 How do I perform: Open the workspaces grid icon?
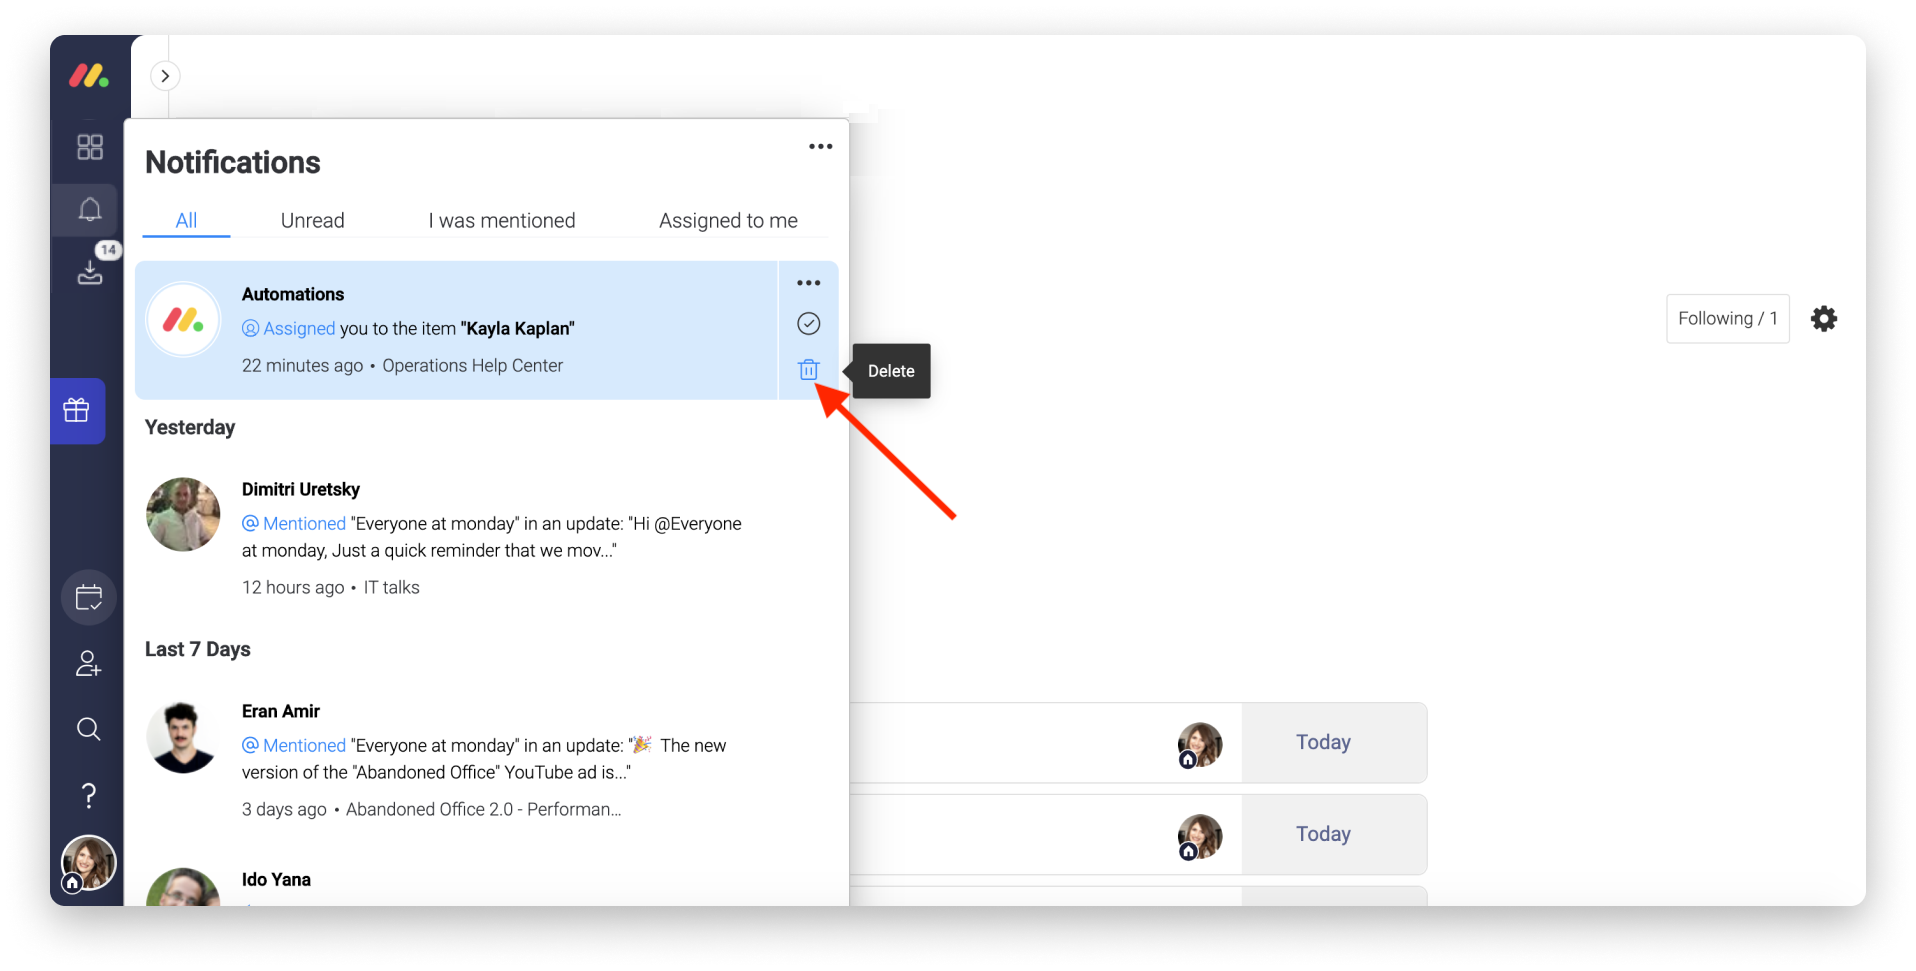90,147
